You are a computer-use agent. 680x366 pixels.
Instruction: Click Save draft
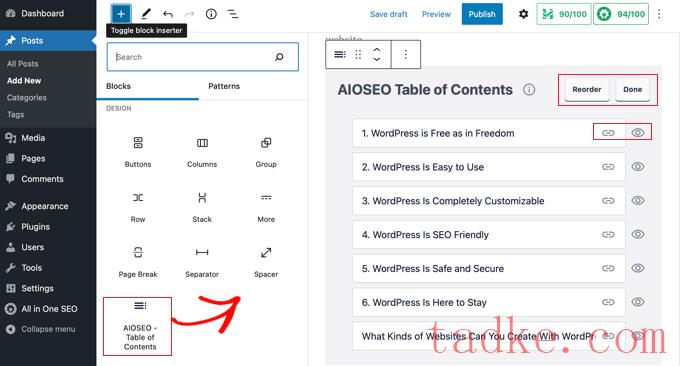[389, 14]
